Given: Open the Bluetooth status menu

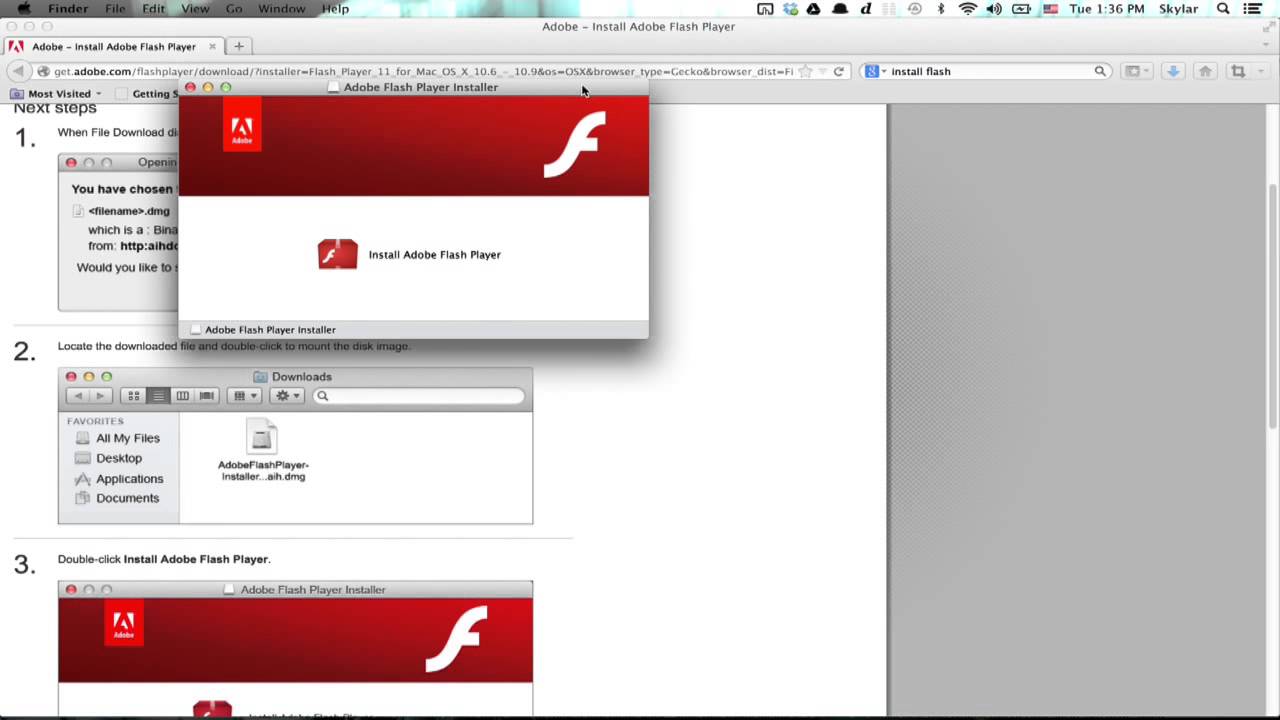Looking at the screenshot, I should click(x=941, y=9).
